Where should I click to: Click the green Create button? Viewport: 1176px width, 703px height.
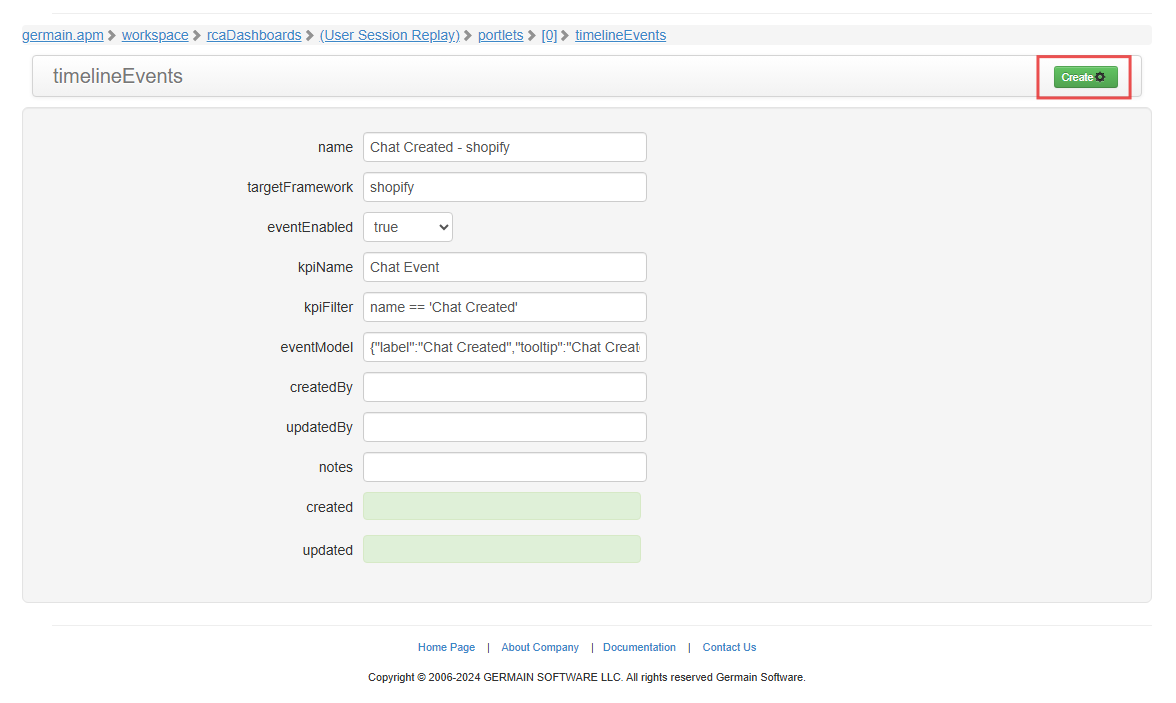1085,77
